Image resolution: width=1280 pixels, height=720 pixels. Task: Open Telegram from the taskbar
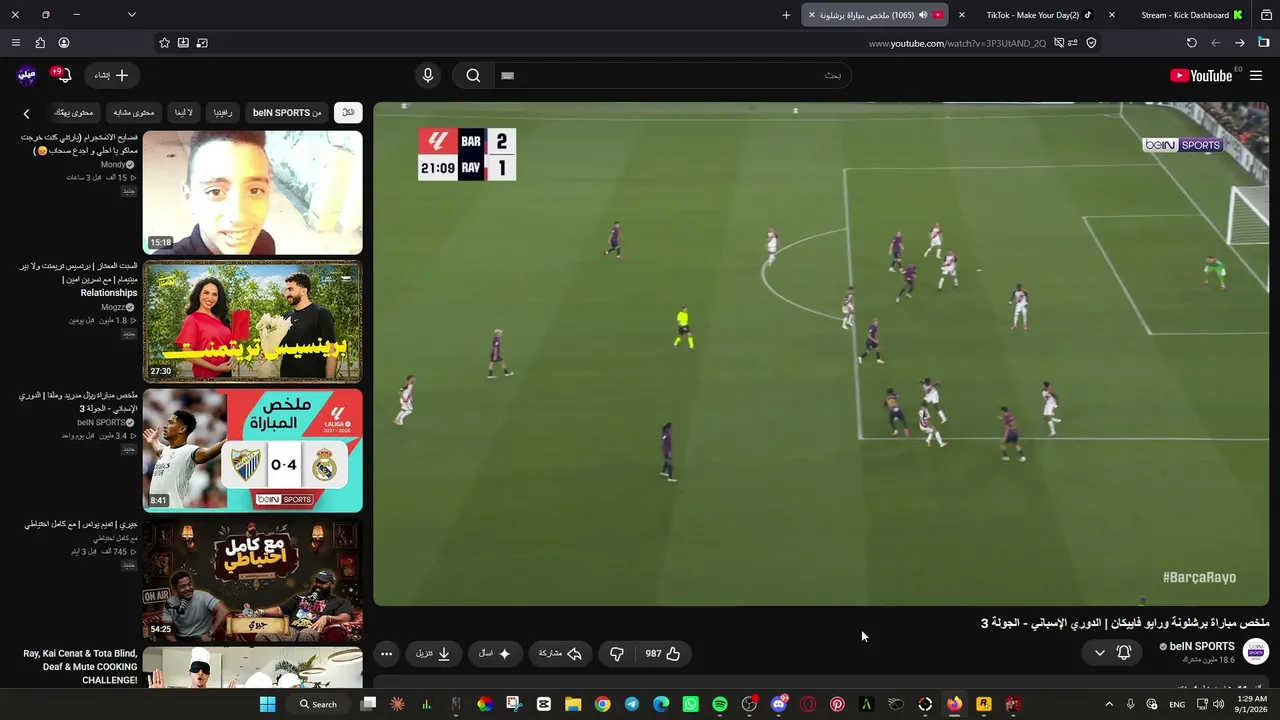[x=632, y=704]
